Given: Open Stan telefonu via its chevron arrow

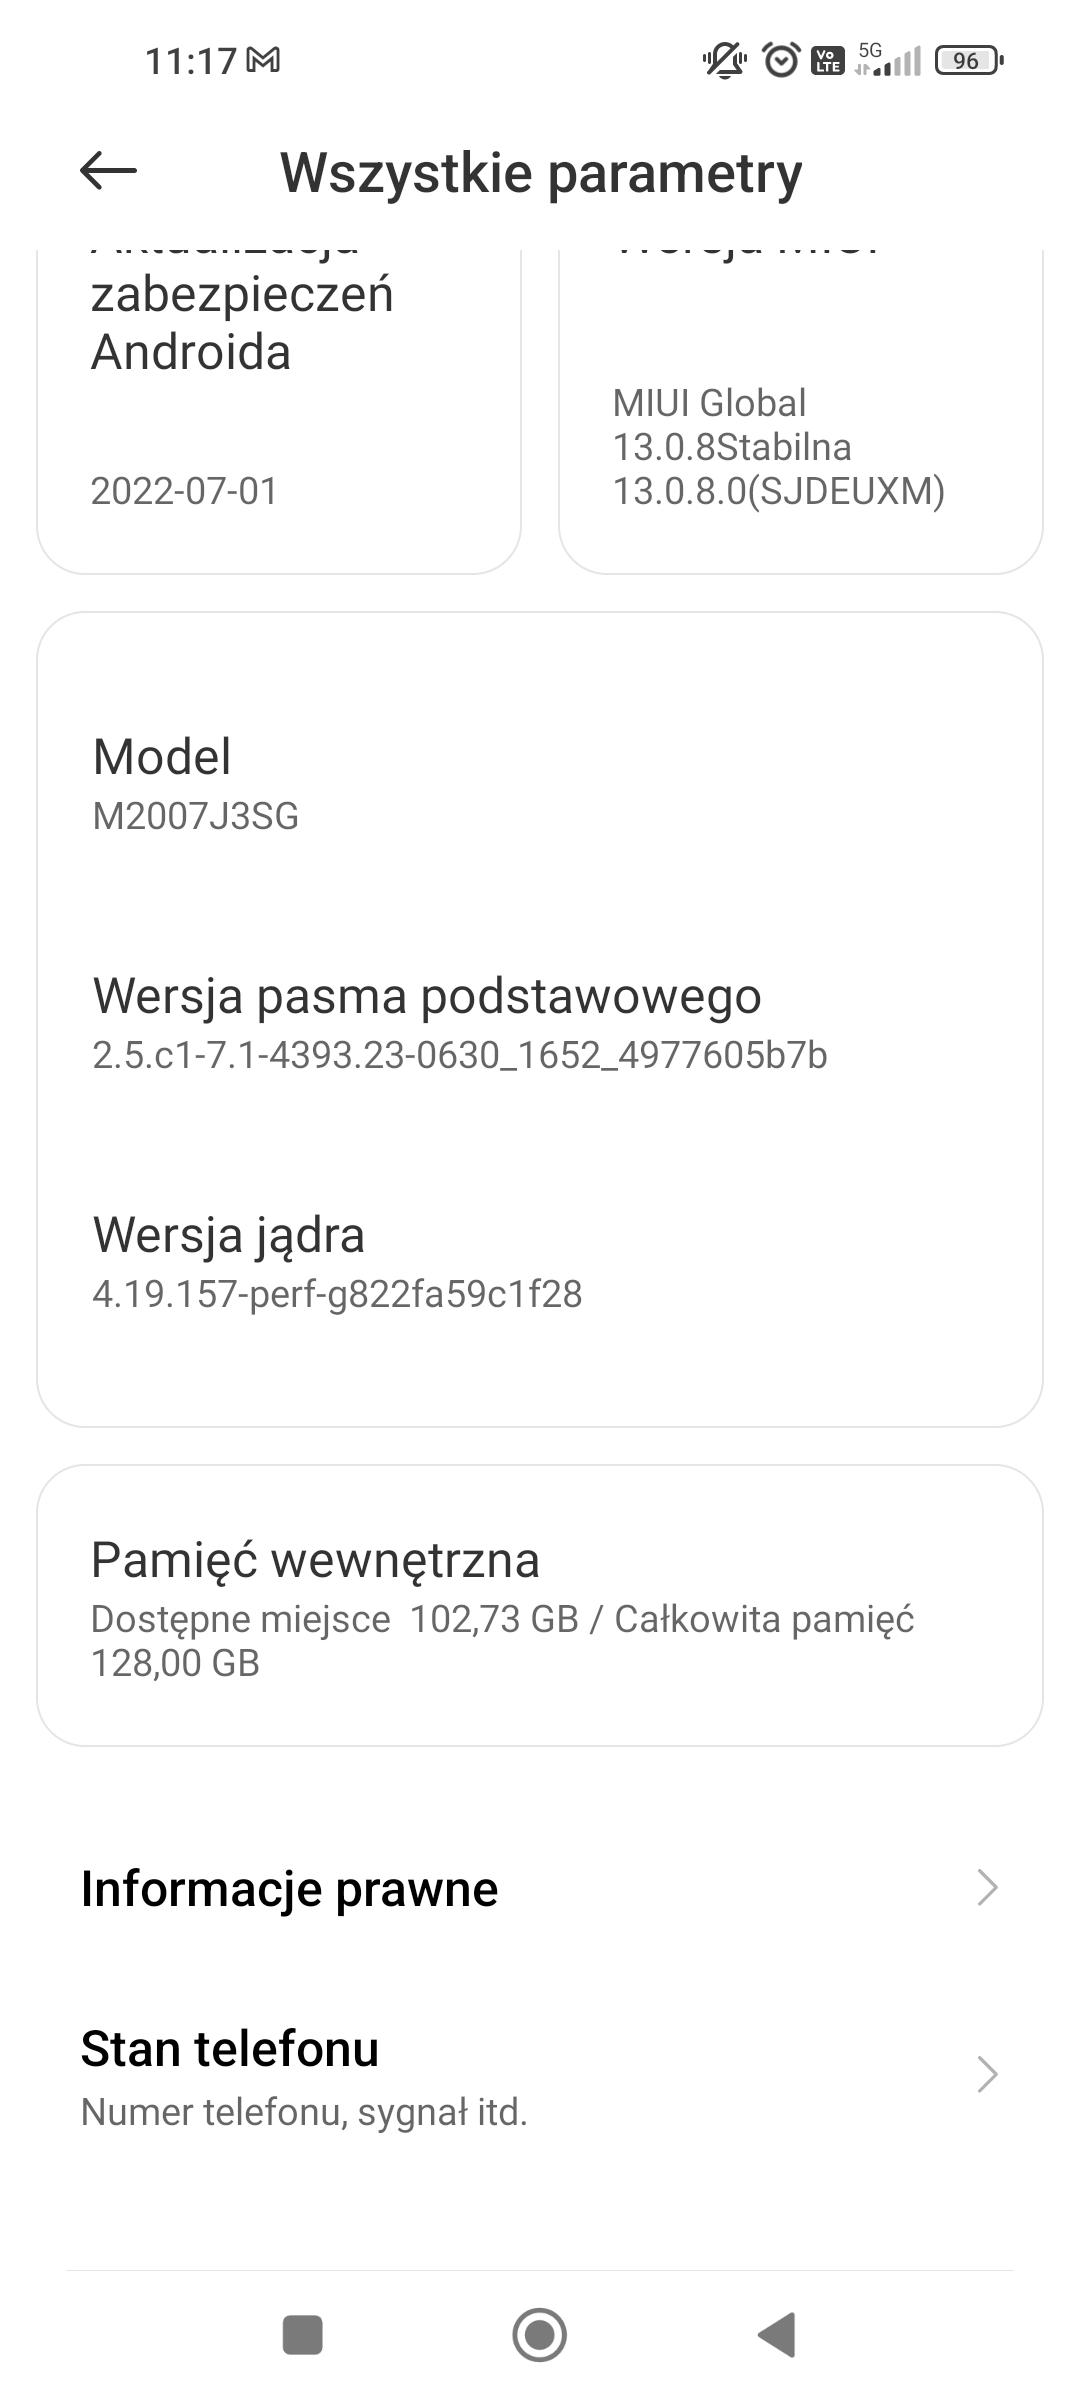Looking at the screenshot, I should pyautogui.click(x=987, y=2074).
